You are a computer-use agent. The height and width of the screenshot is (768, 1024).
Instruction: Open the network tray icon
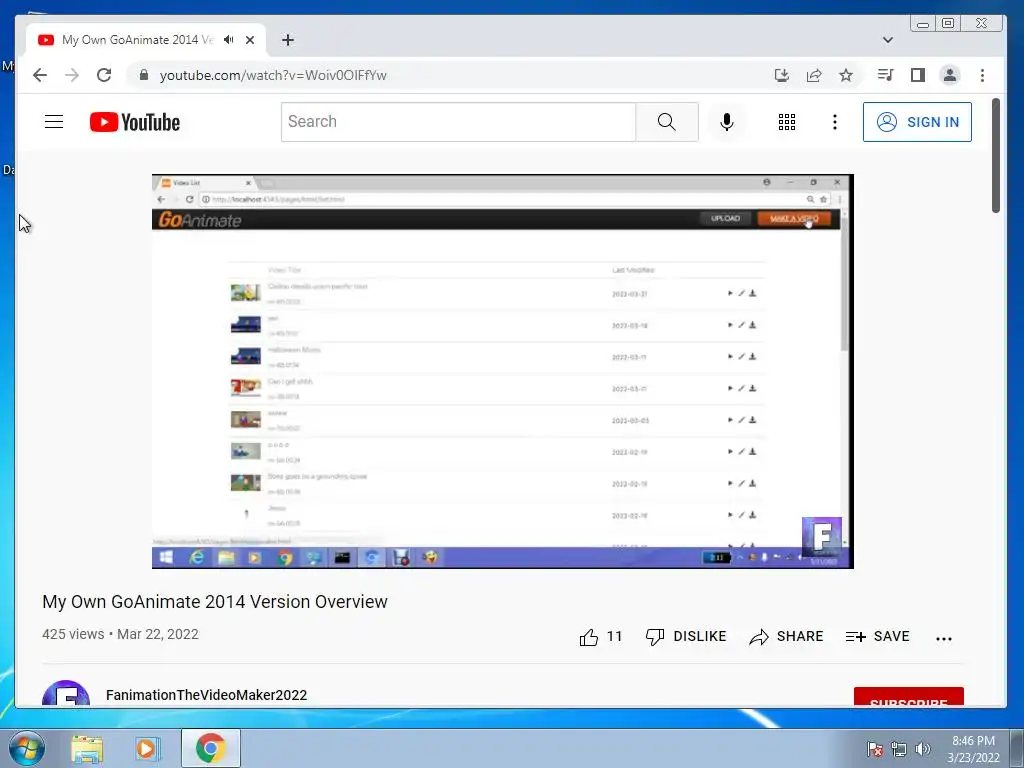899,749
